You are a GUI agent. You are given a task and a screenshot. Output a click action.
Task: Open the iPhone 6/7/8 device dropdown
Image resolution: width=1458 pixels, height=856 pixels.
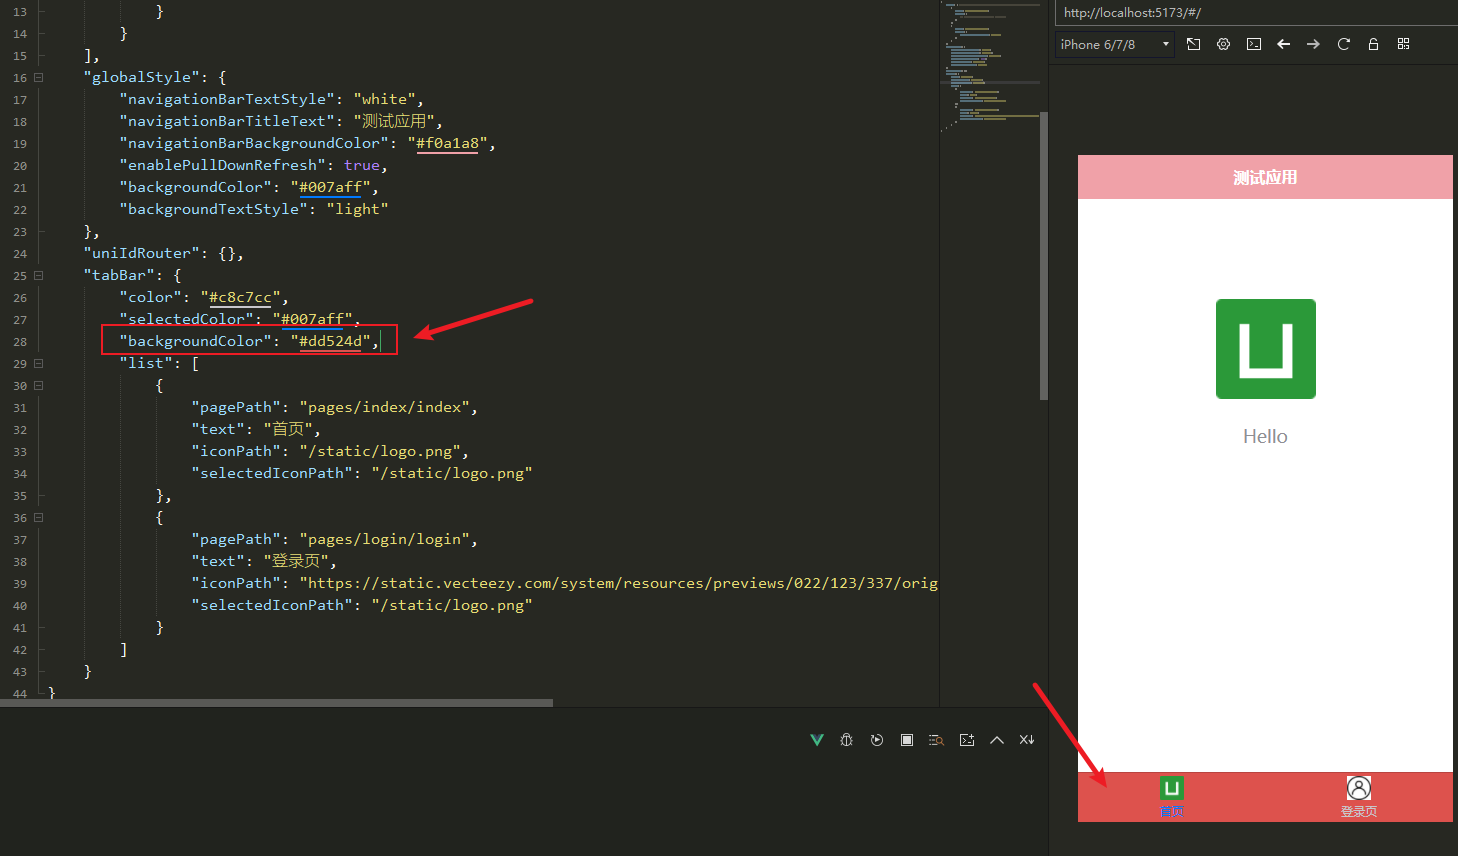click(x=1115, y=44)
